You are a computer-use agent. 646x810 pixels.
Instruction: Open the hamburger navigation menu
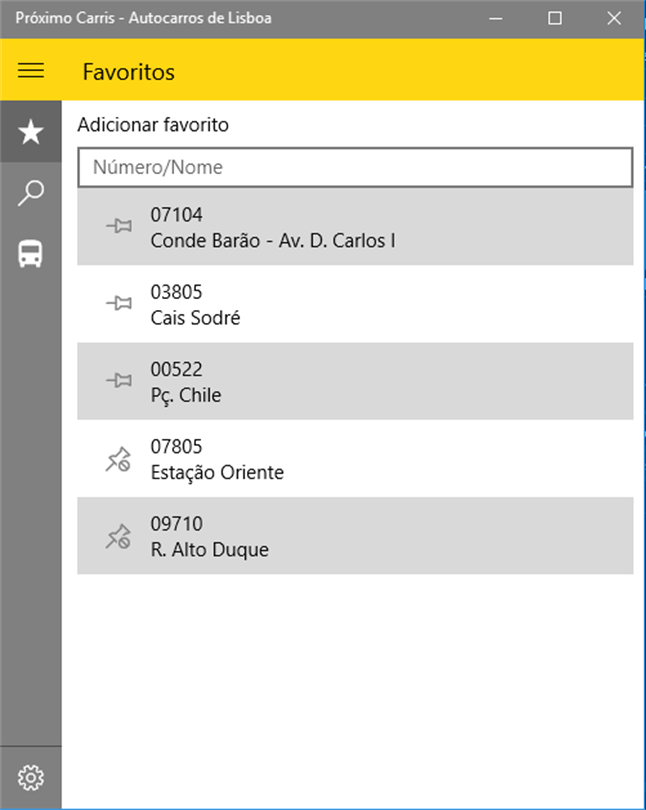[31, 70]
